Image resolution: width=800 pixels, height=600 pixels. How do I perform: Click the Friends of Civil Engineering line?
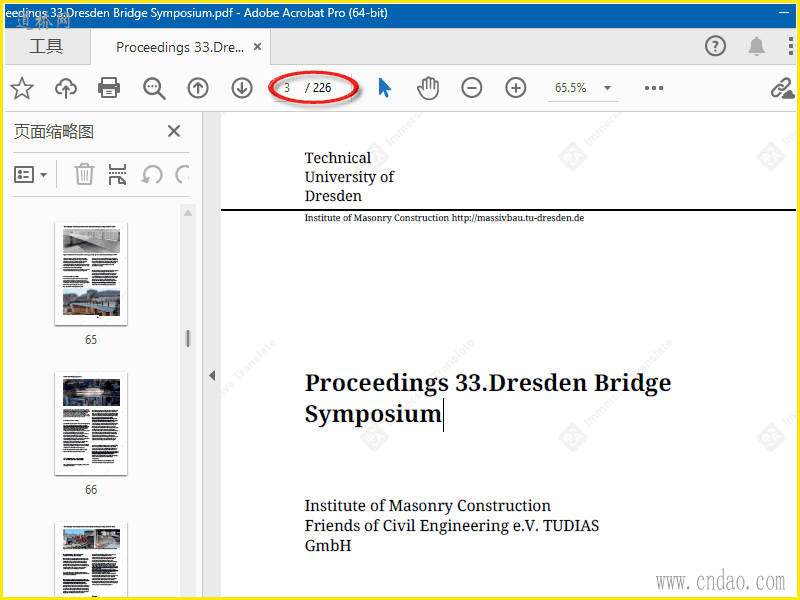(x=452, y=526)
